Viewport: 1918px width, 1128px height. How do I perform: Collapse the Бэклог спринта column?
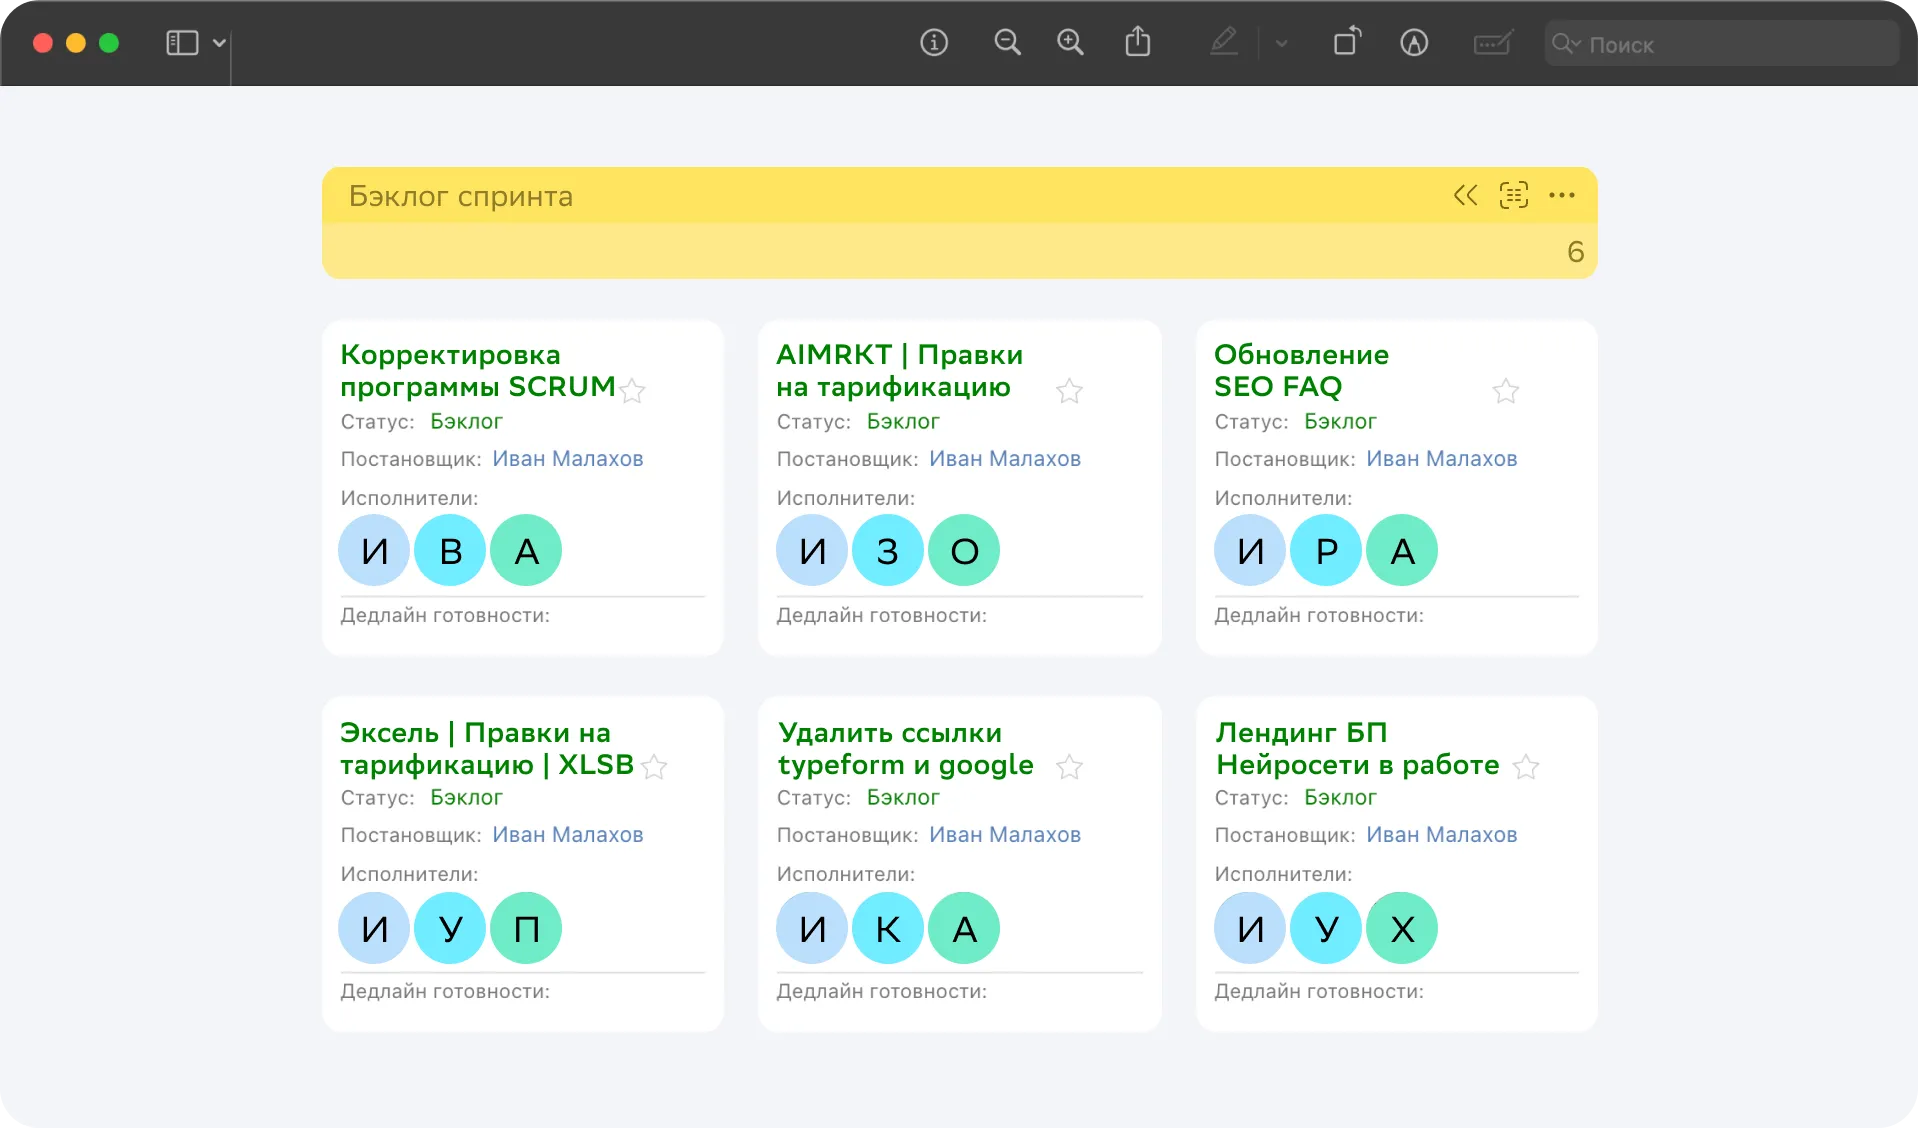click(1465, 196)
